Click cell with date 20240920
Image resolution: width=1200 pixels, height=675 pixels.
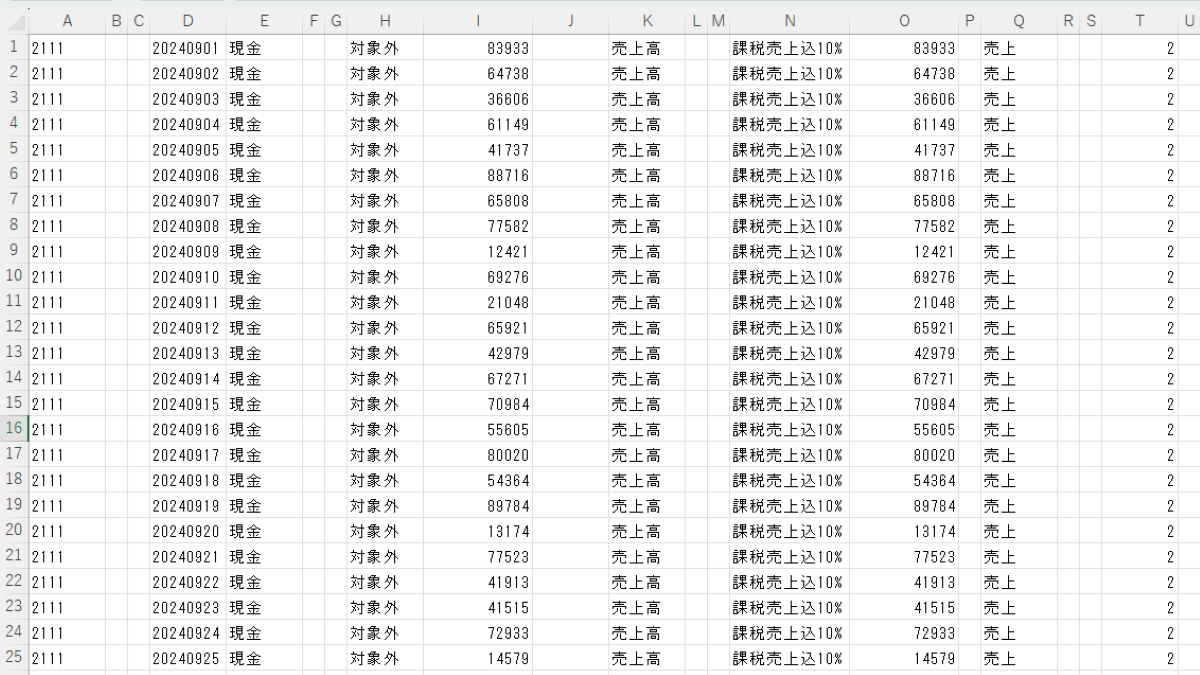(x=188, y=531)
